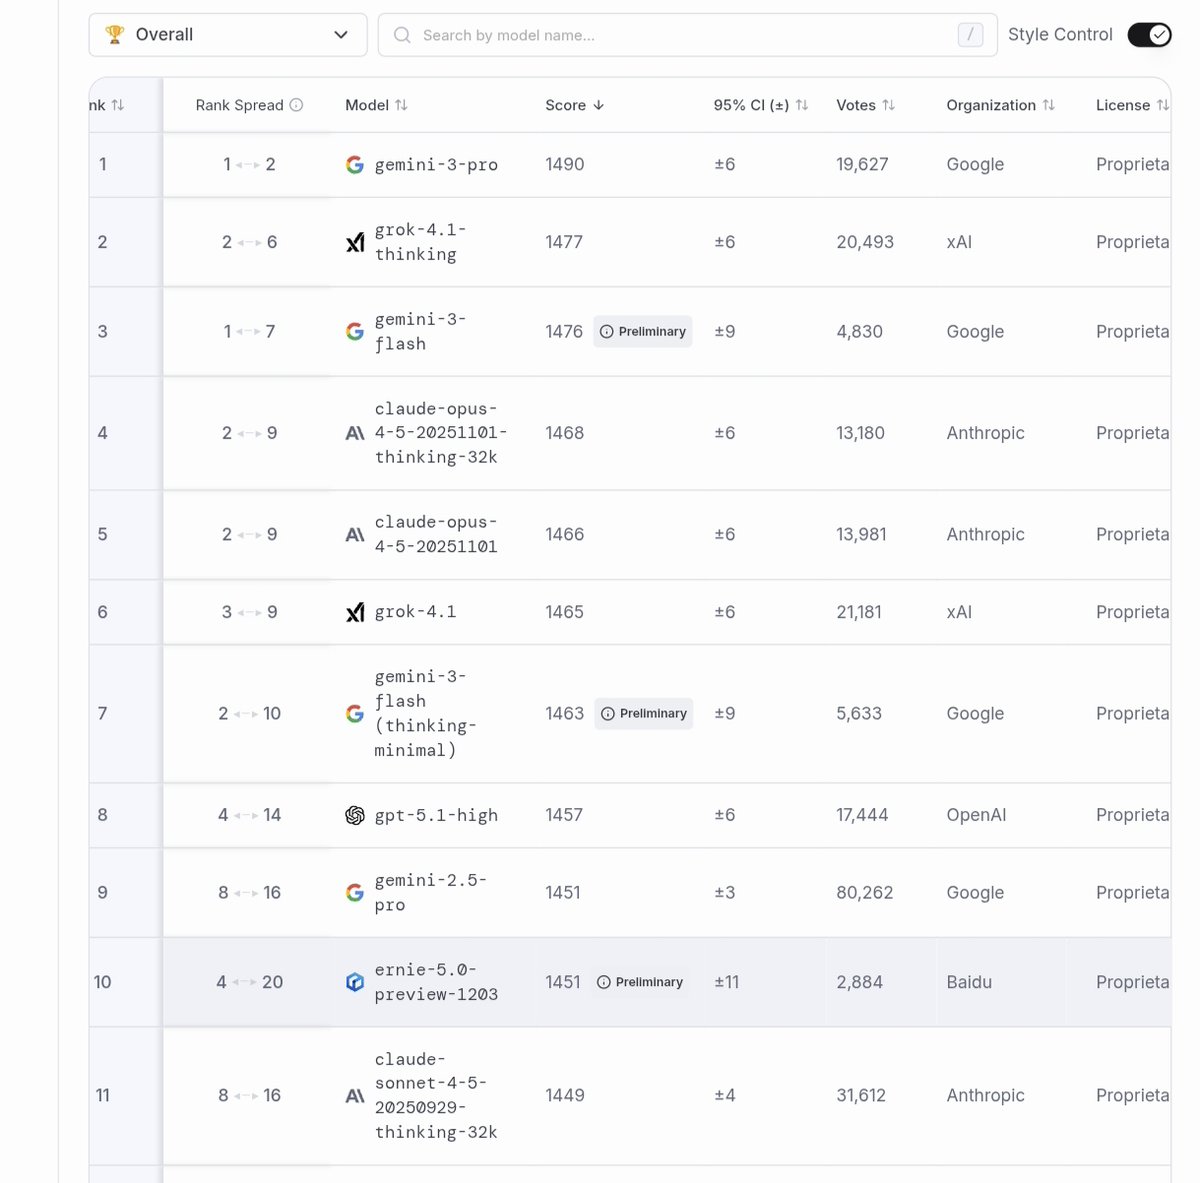The height and width of the screenshot is (1183, 1200).
Task: Click the score 1449 cell
Action: tap(565, 1096)
